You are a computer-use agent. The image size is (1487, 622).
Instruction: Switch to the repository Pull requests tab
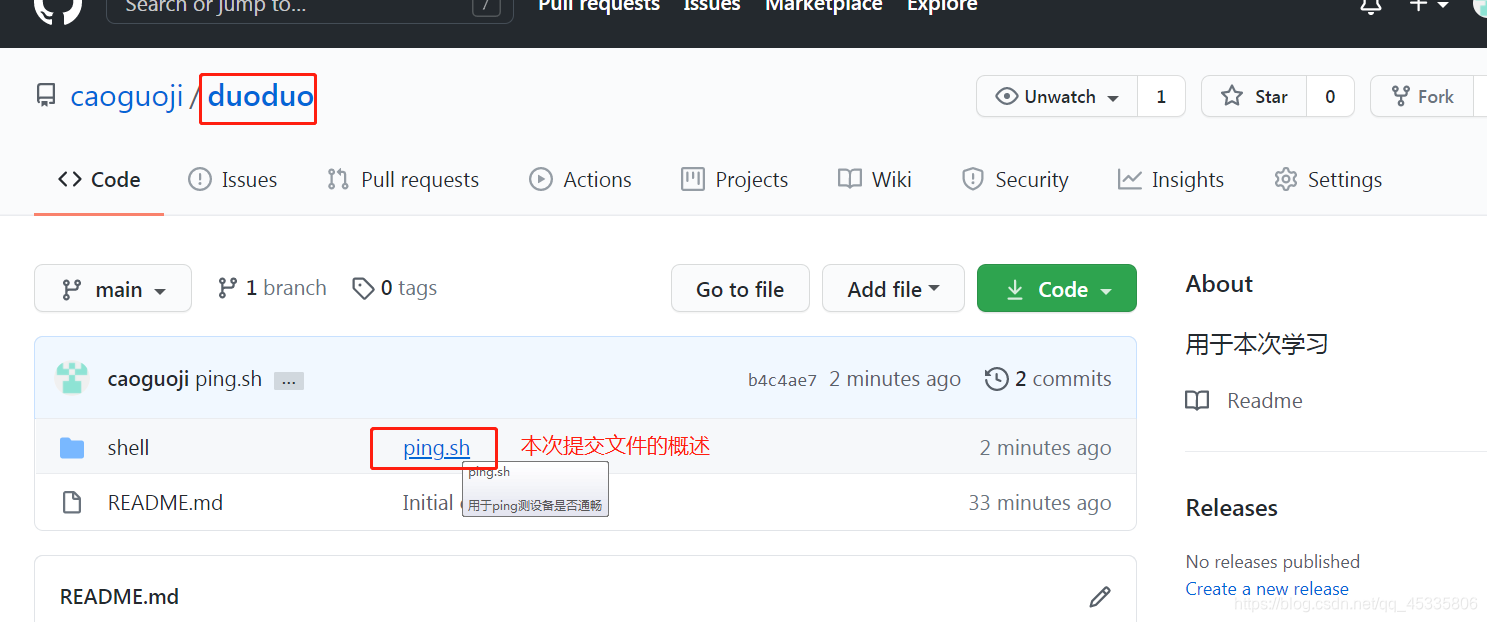point(404,180)
